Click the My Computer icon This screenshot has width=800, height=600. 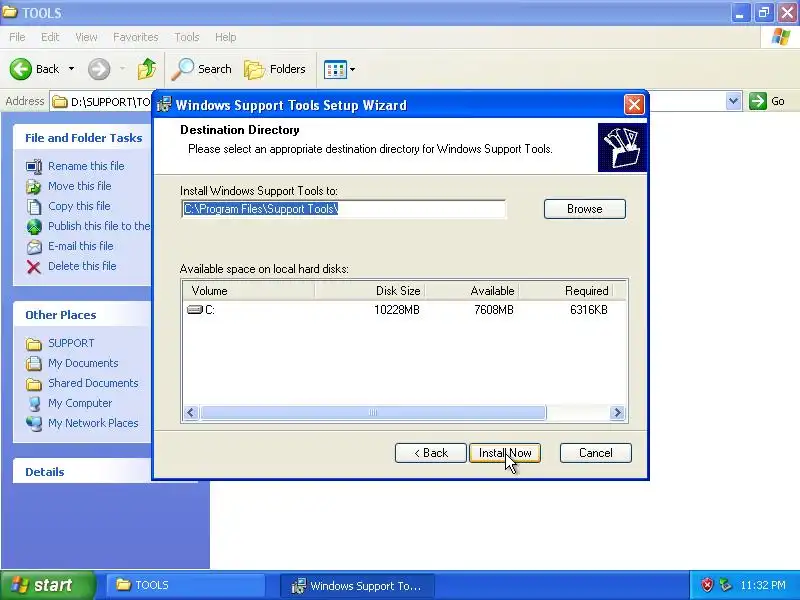pos(34,404)
